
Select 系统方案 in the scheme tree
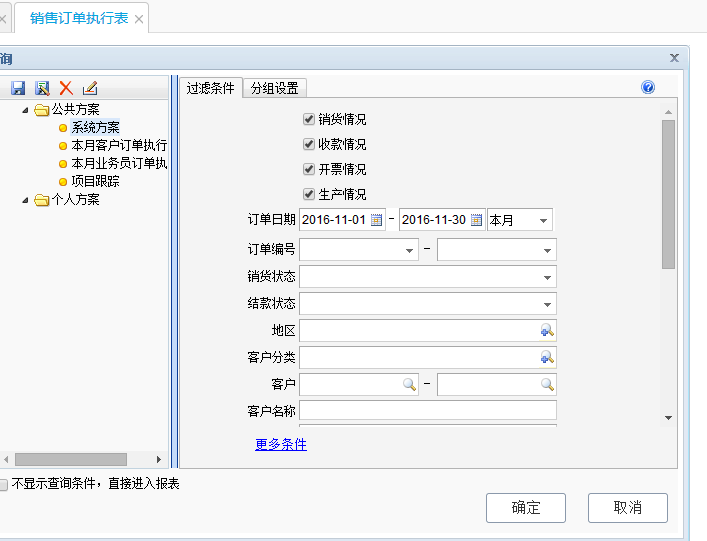pyautogui.click(x=95, y=128)
